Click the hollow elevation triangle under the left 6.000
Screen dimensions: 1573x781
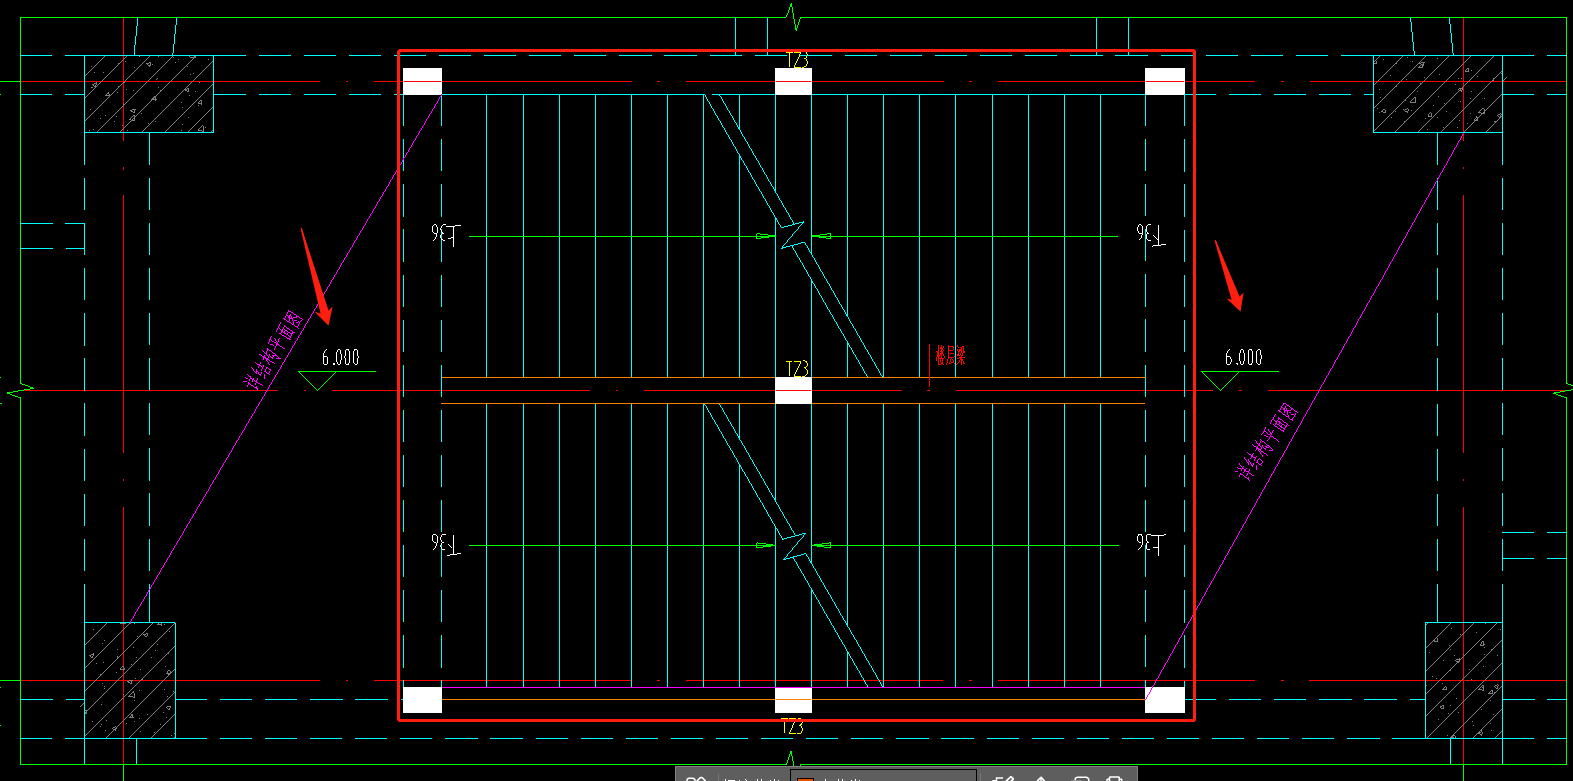pyautogui.click(x=318, y=381)
